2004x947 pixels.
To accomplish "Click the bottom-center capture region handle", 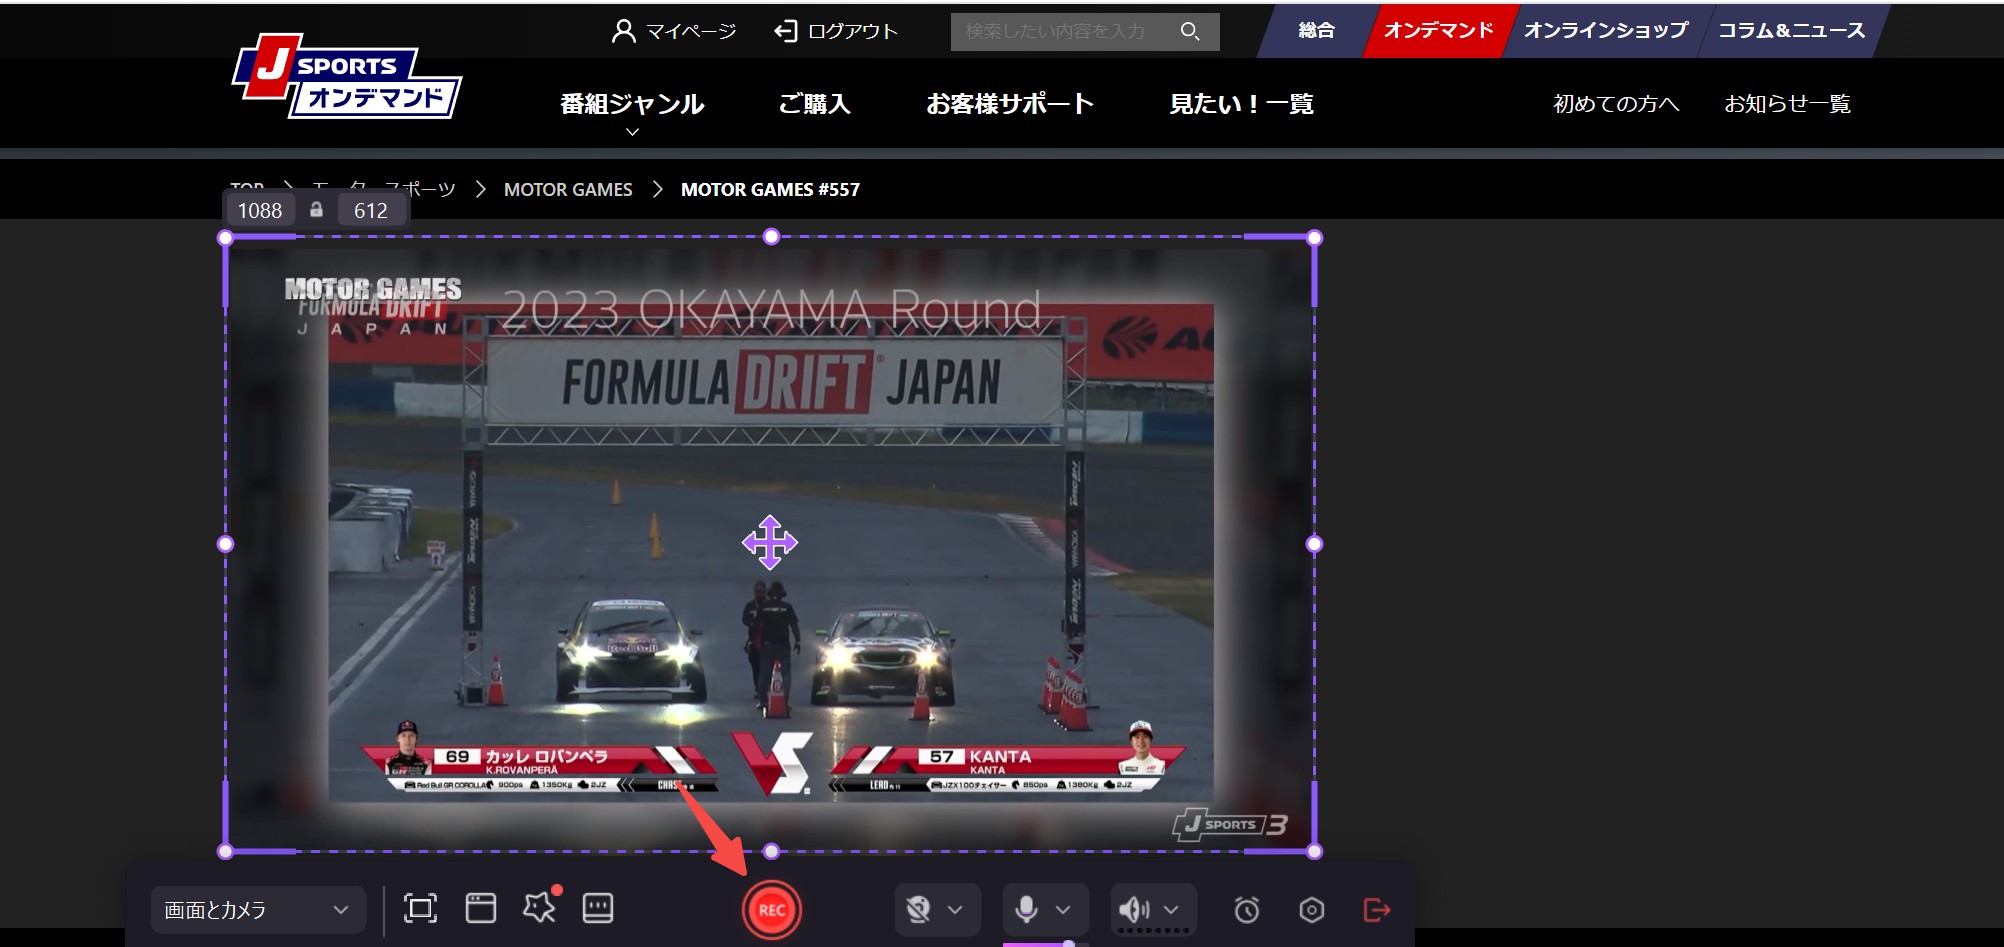I will (x=771, y=851).
